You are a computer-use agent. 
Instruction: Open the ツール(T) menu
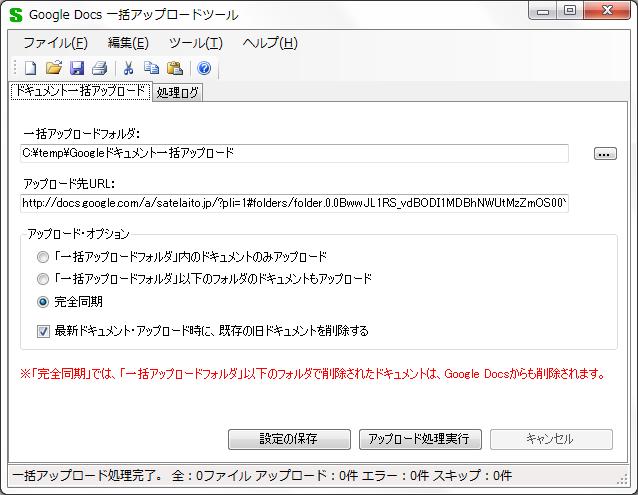pyautogui.click(x=195, y=43)
